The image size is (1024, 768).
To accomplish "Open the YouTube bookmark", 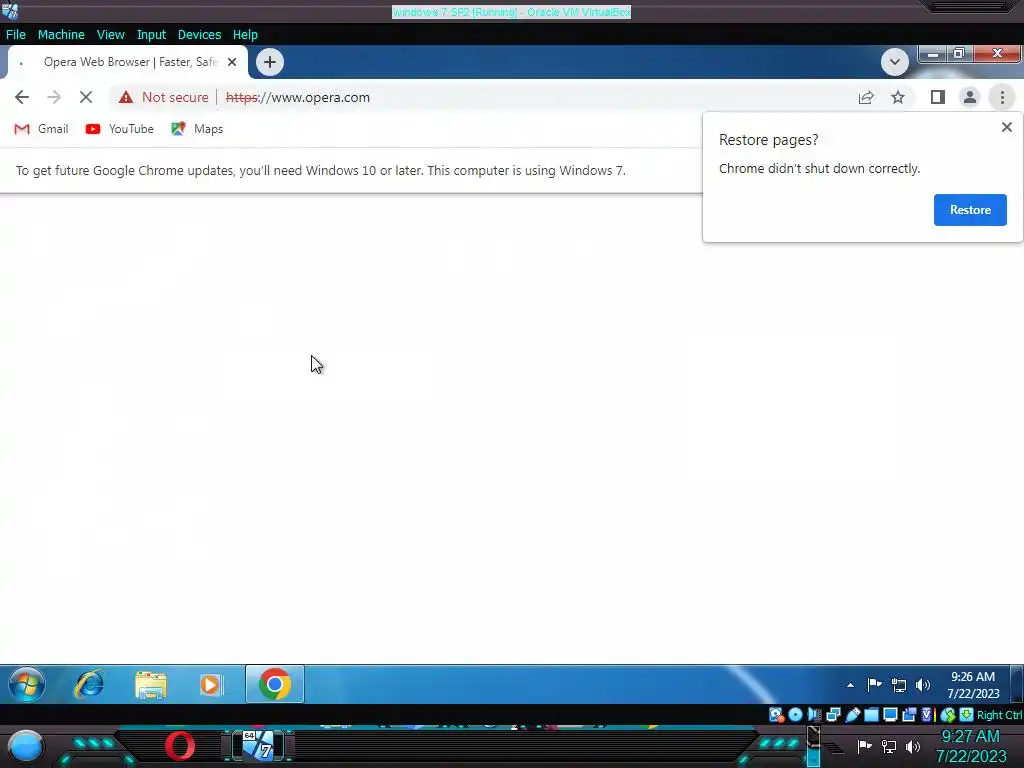I will pyautogui.click(x=120, y=129).
